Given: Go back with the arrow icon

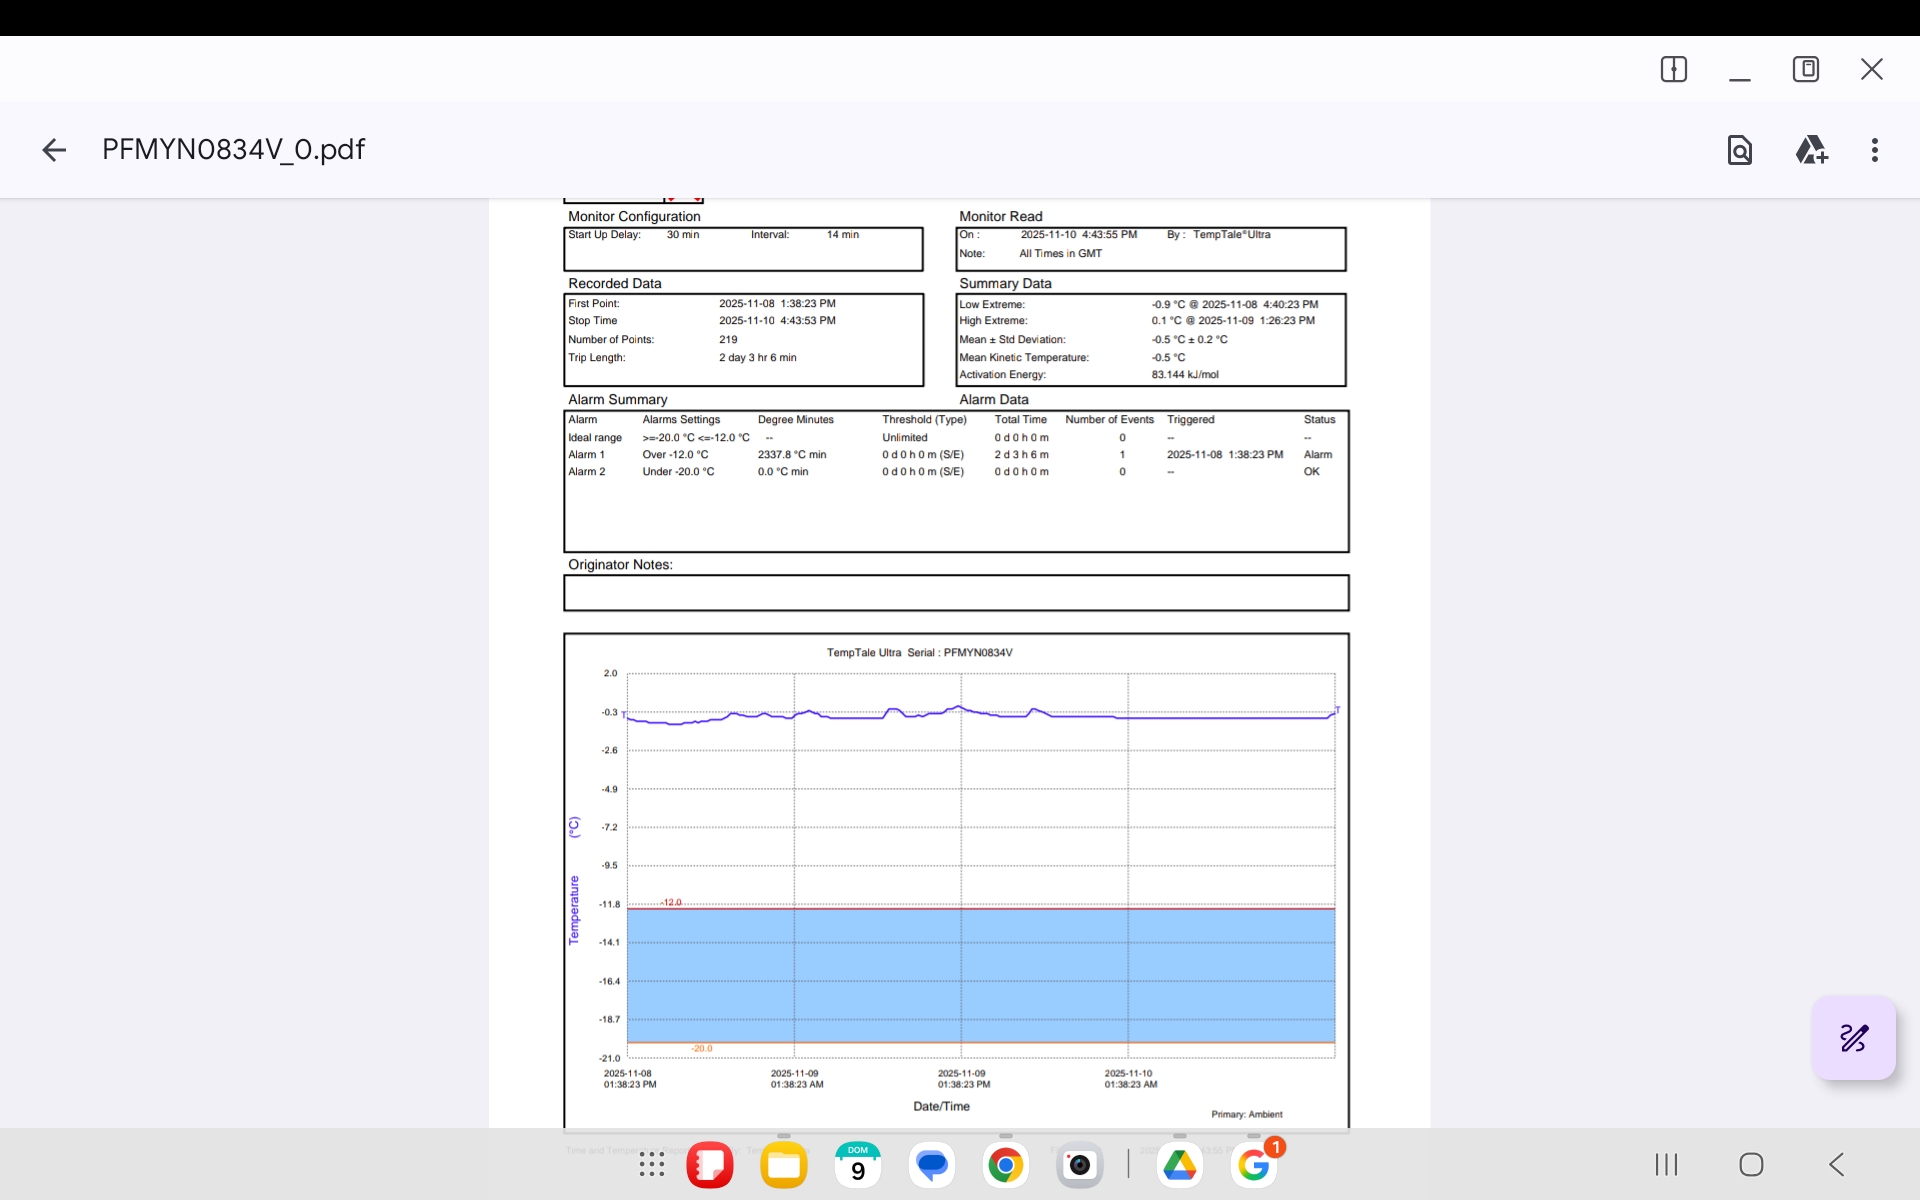Looking at the screenshot, I should coord(54,150).
